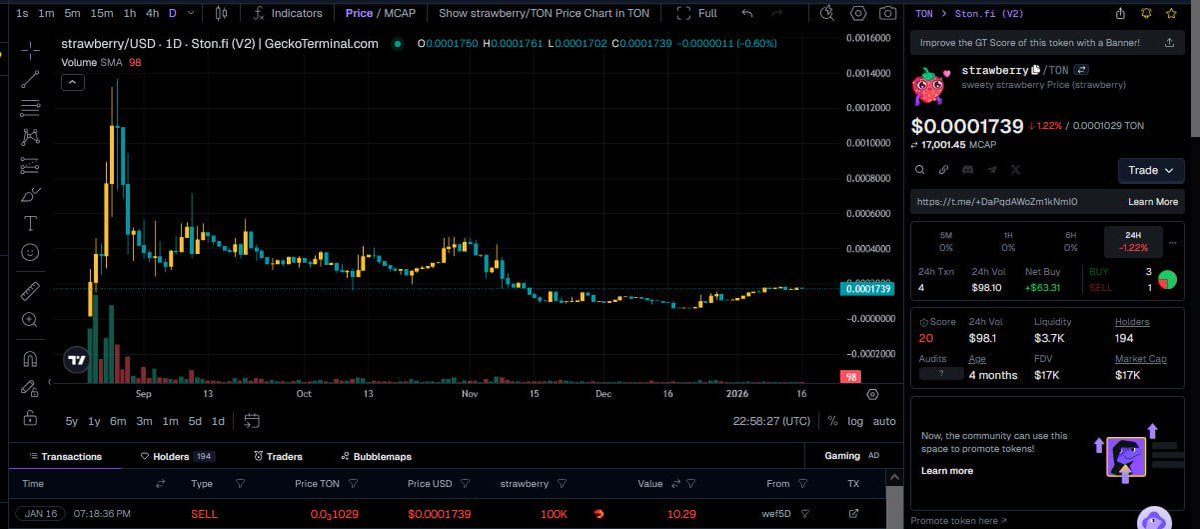Open the emoji icons tool

coord(30,252)
